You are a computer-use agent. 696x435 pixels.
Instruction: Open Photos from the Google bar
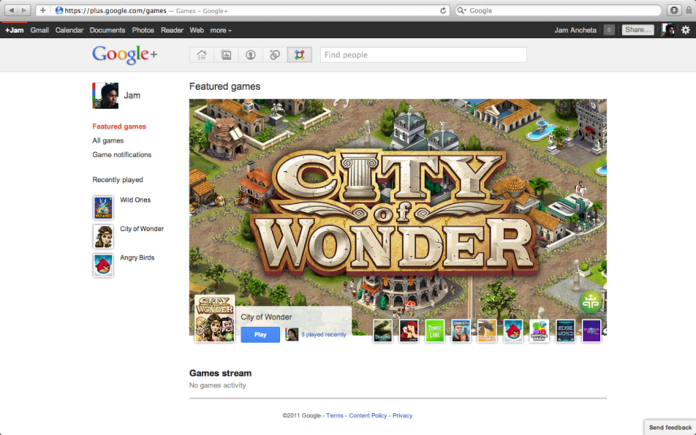pyautogui.click(x=143, y=30)
